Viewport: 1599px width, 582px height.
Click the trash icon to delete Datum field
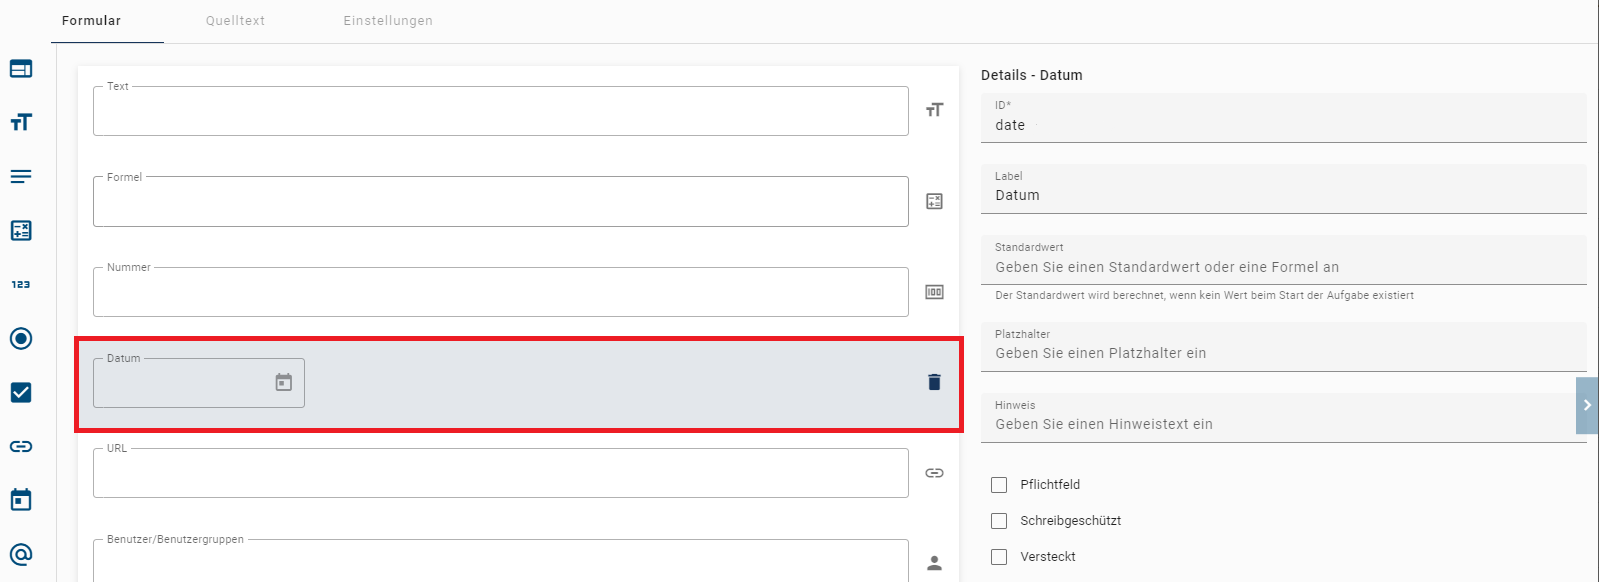tap(934, 382)
